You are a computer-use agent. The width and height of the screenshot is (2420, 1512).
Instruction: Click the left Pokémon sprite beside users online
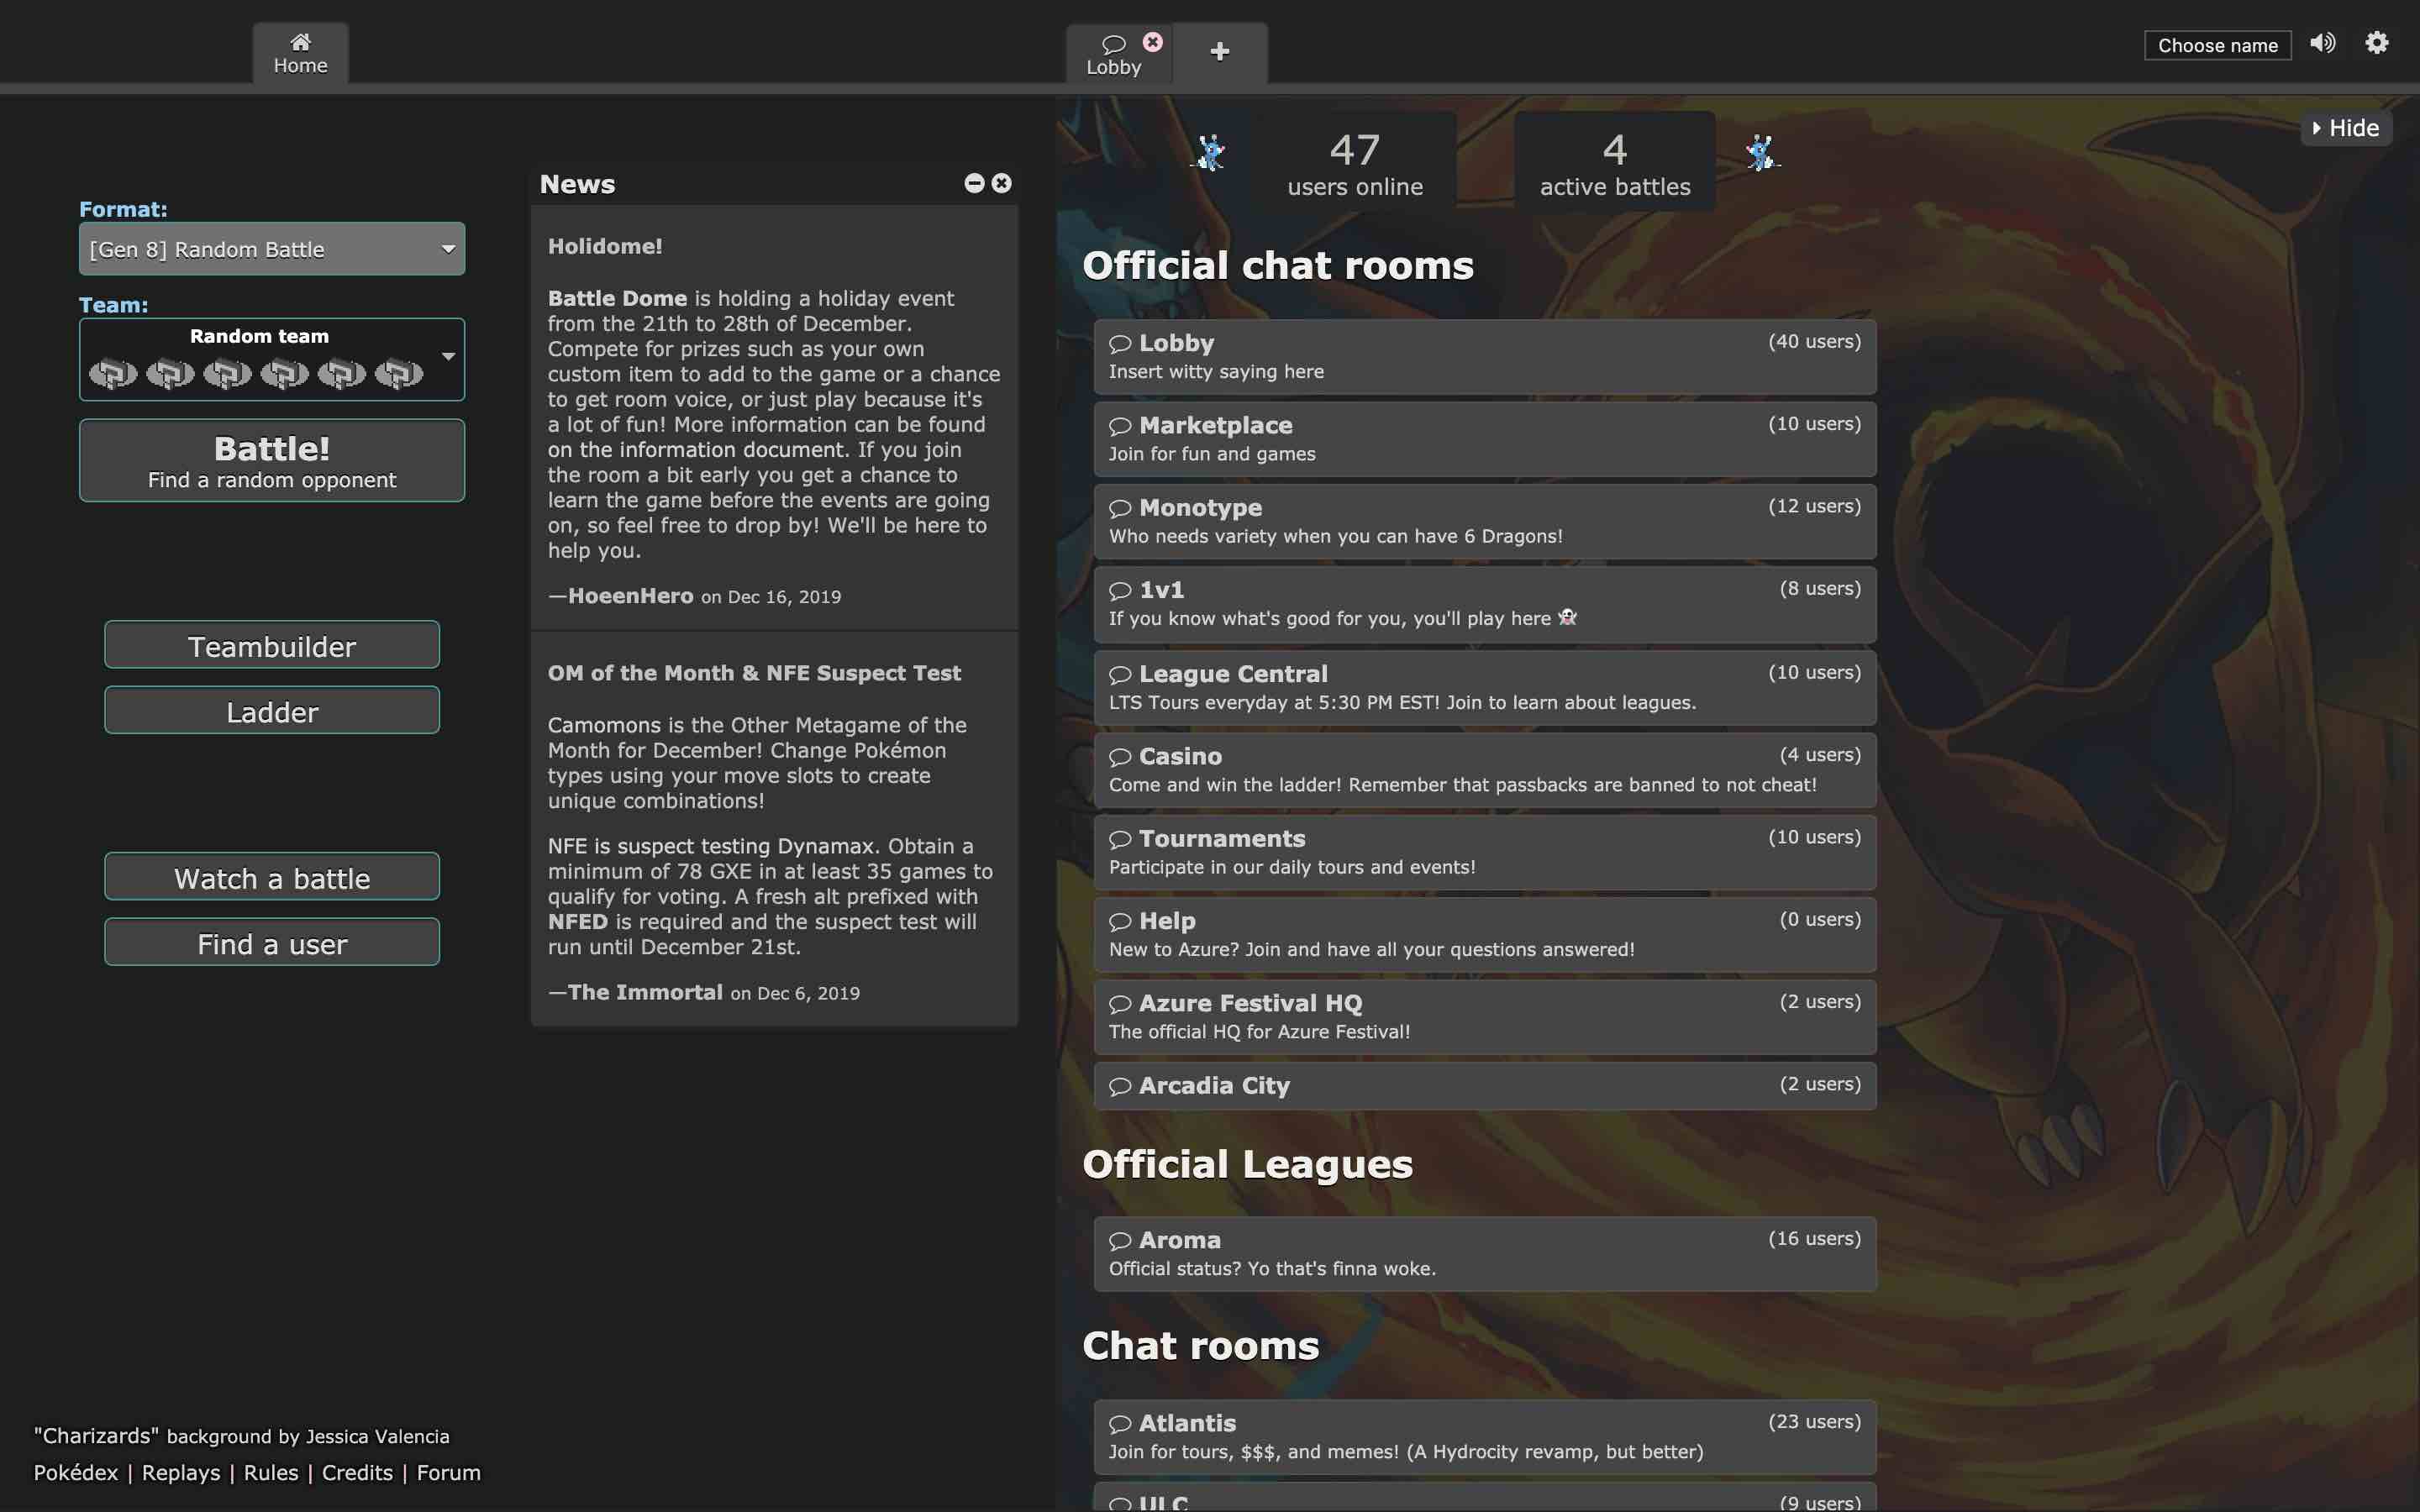[x=1210, y=153]
